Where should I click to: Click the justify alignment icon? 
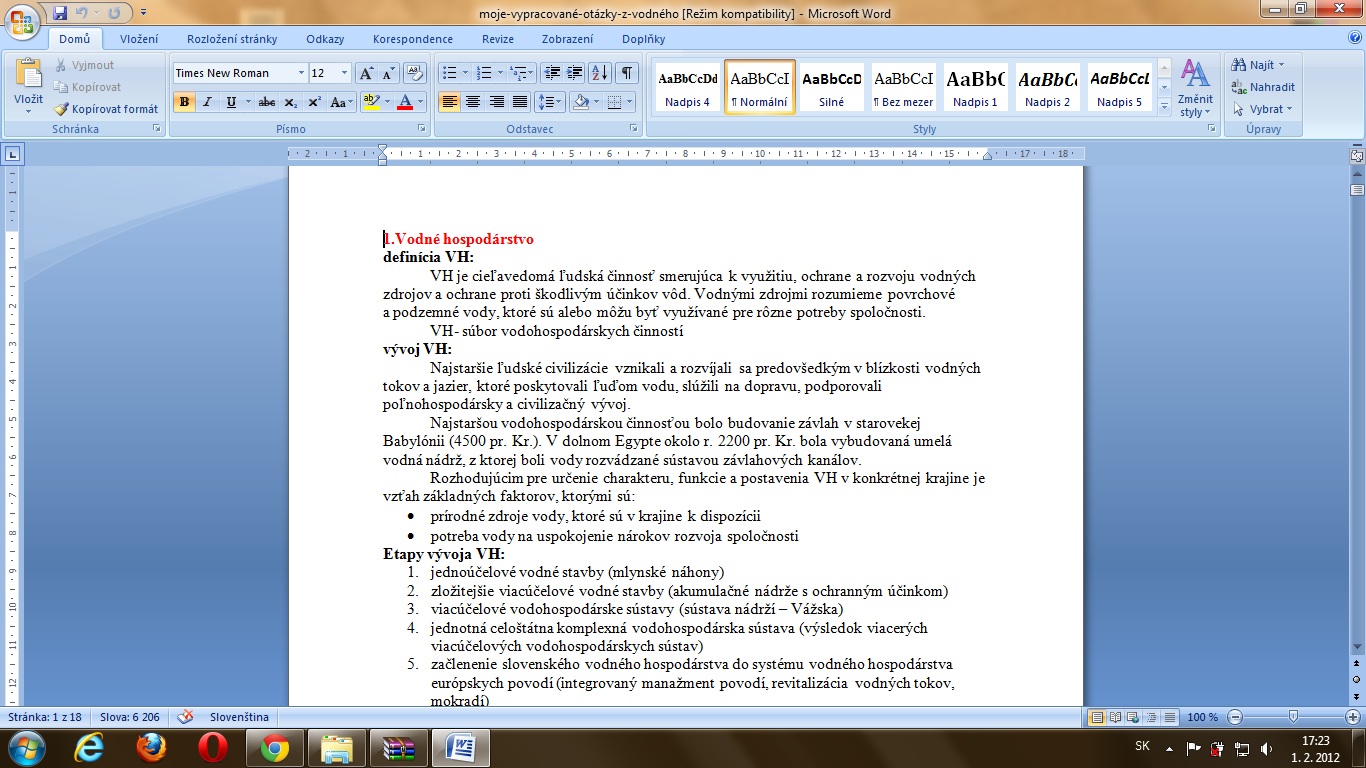coord(520,102)
